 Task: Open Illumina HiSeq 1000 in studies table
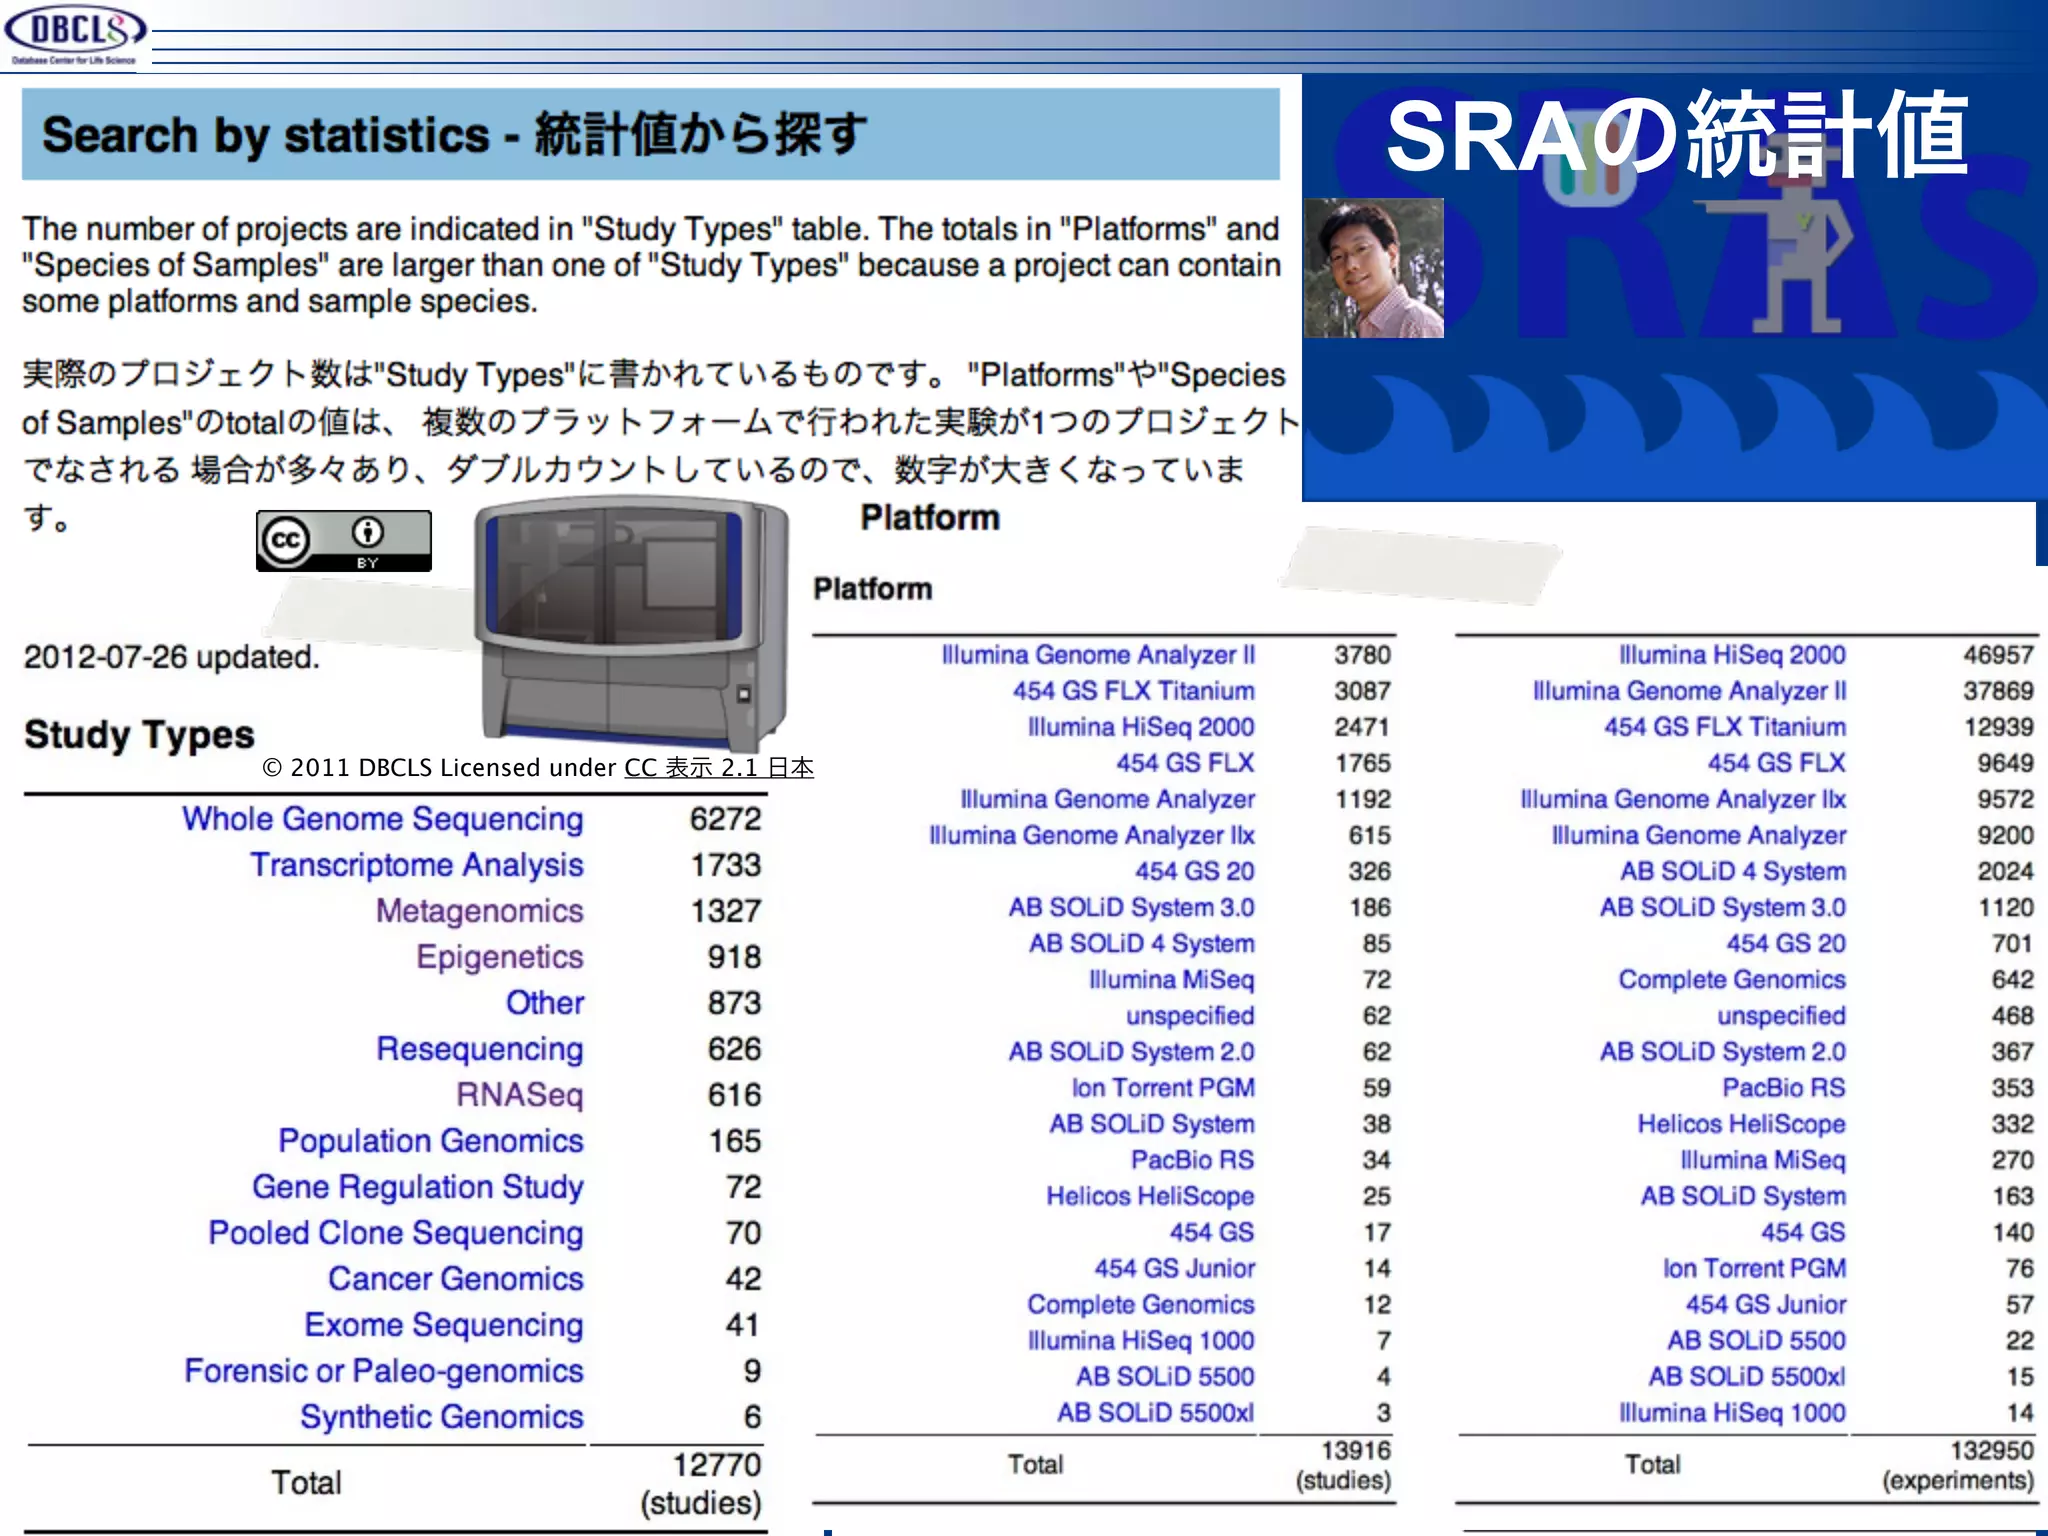point(1141,1341)
